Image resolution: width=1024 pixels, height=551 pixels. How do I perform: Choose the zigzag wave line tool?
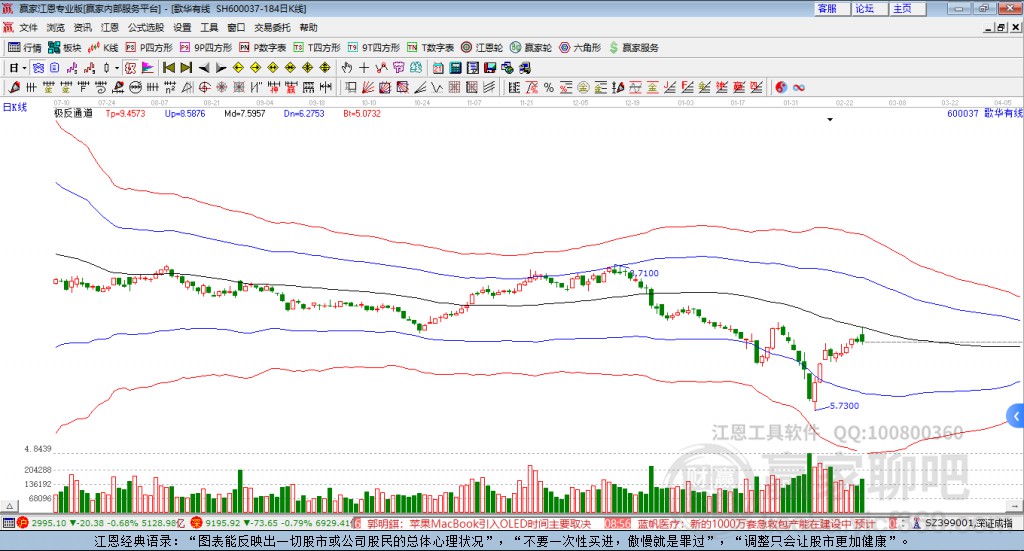click(x=436, y=87)
